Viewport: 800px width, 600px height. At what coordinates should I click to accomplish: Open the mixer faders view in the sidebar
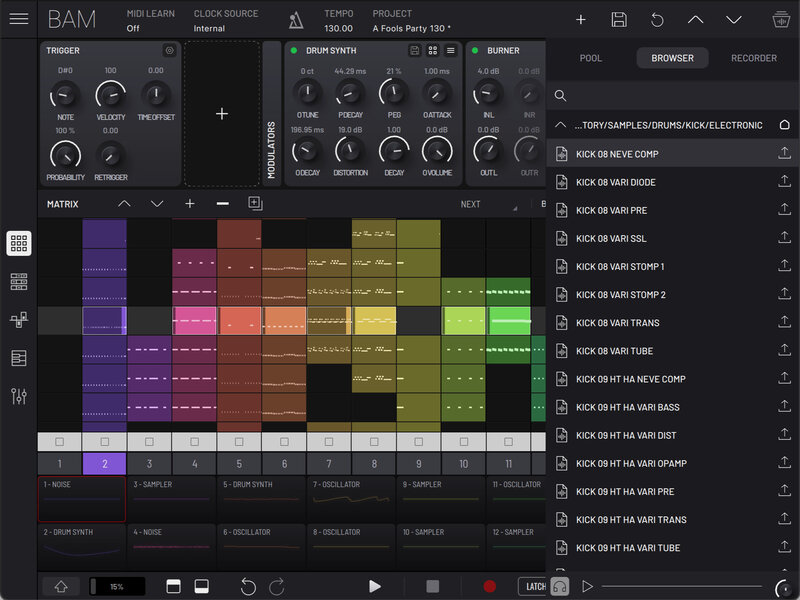point(18,395)
